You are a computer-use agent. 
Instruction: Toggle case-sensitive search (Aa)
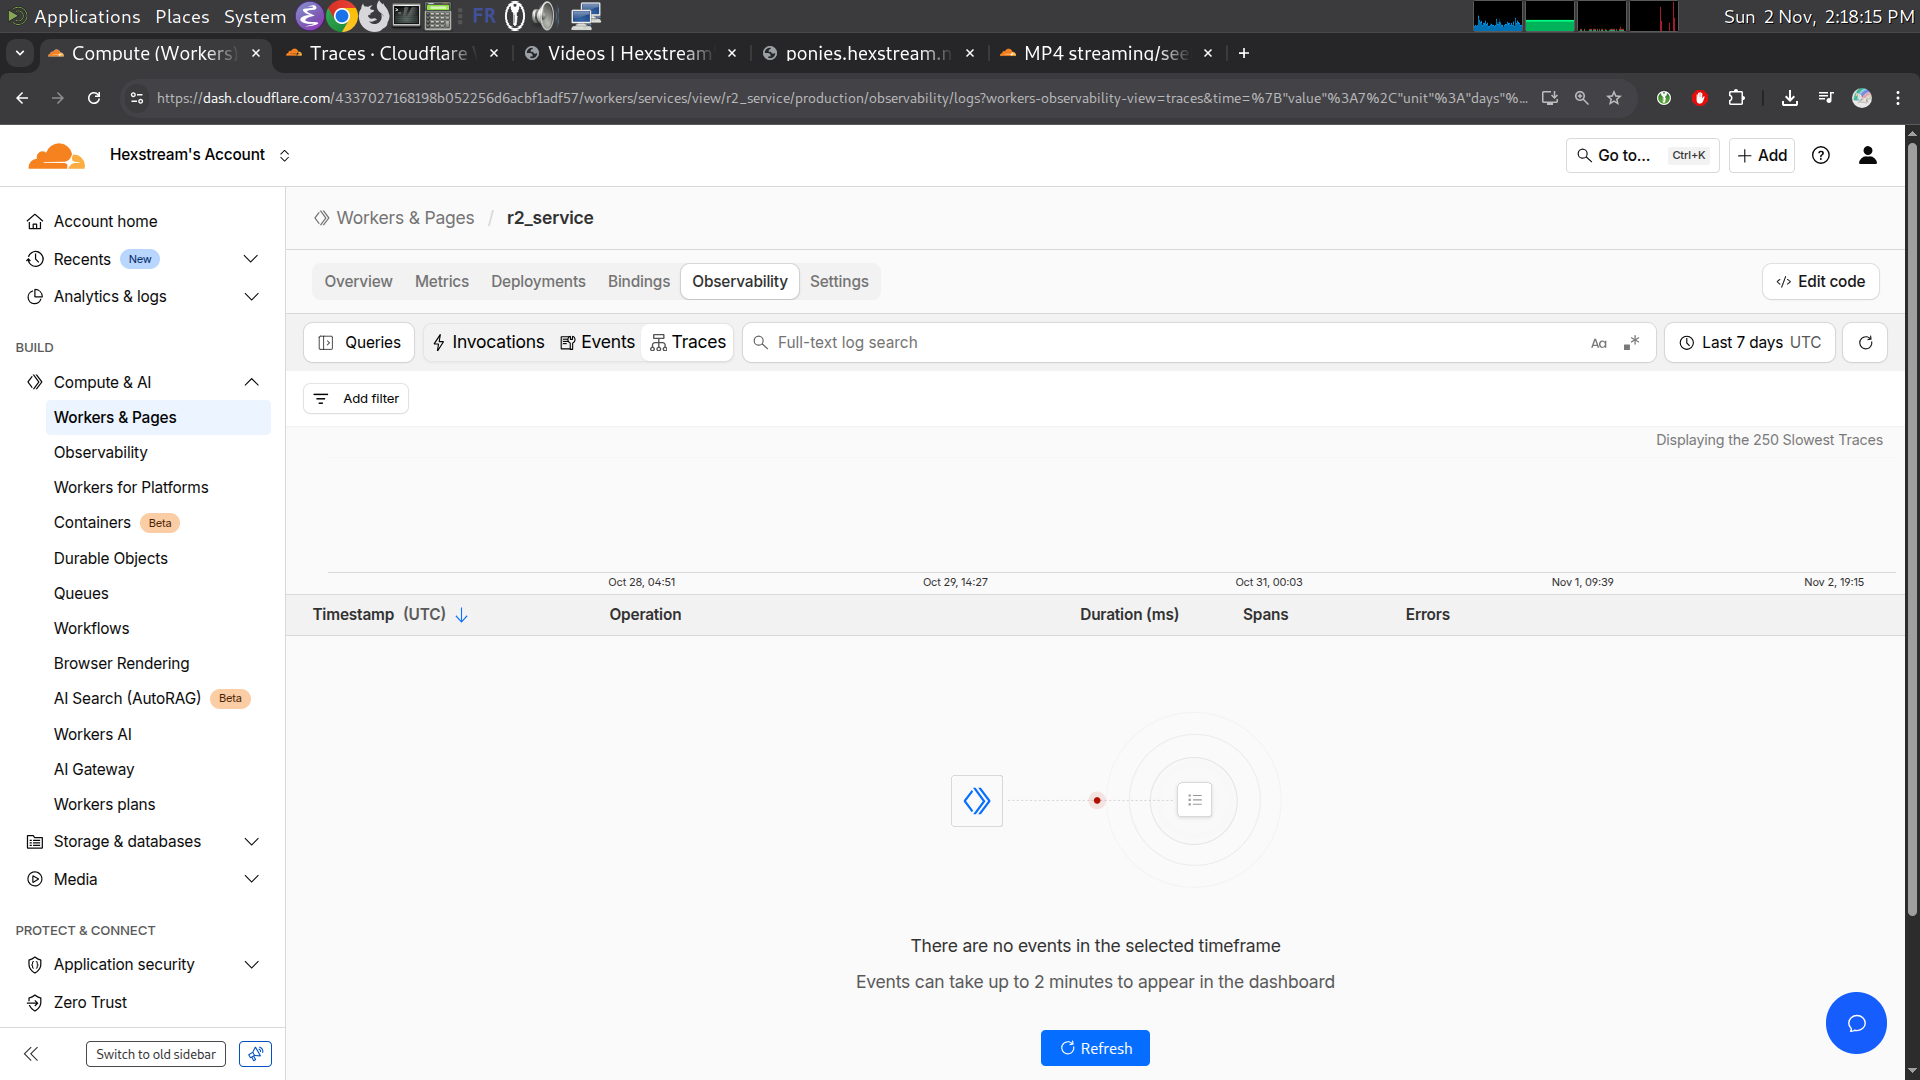[1598, 343]
